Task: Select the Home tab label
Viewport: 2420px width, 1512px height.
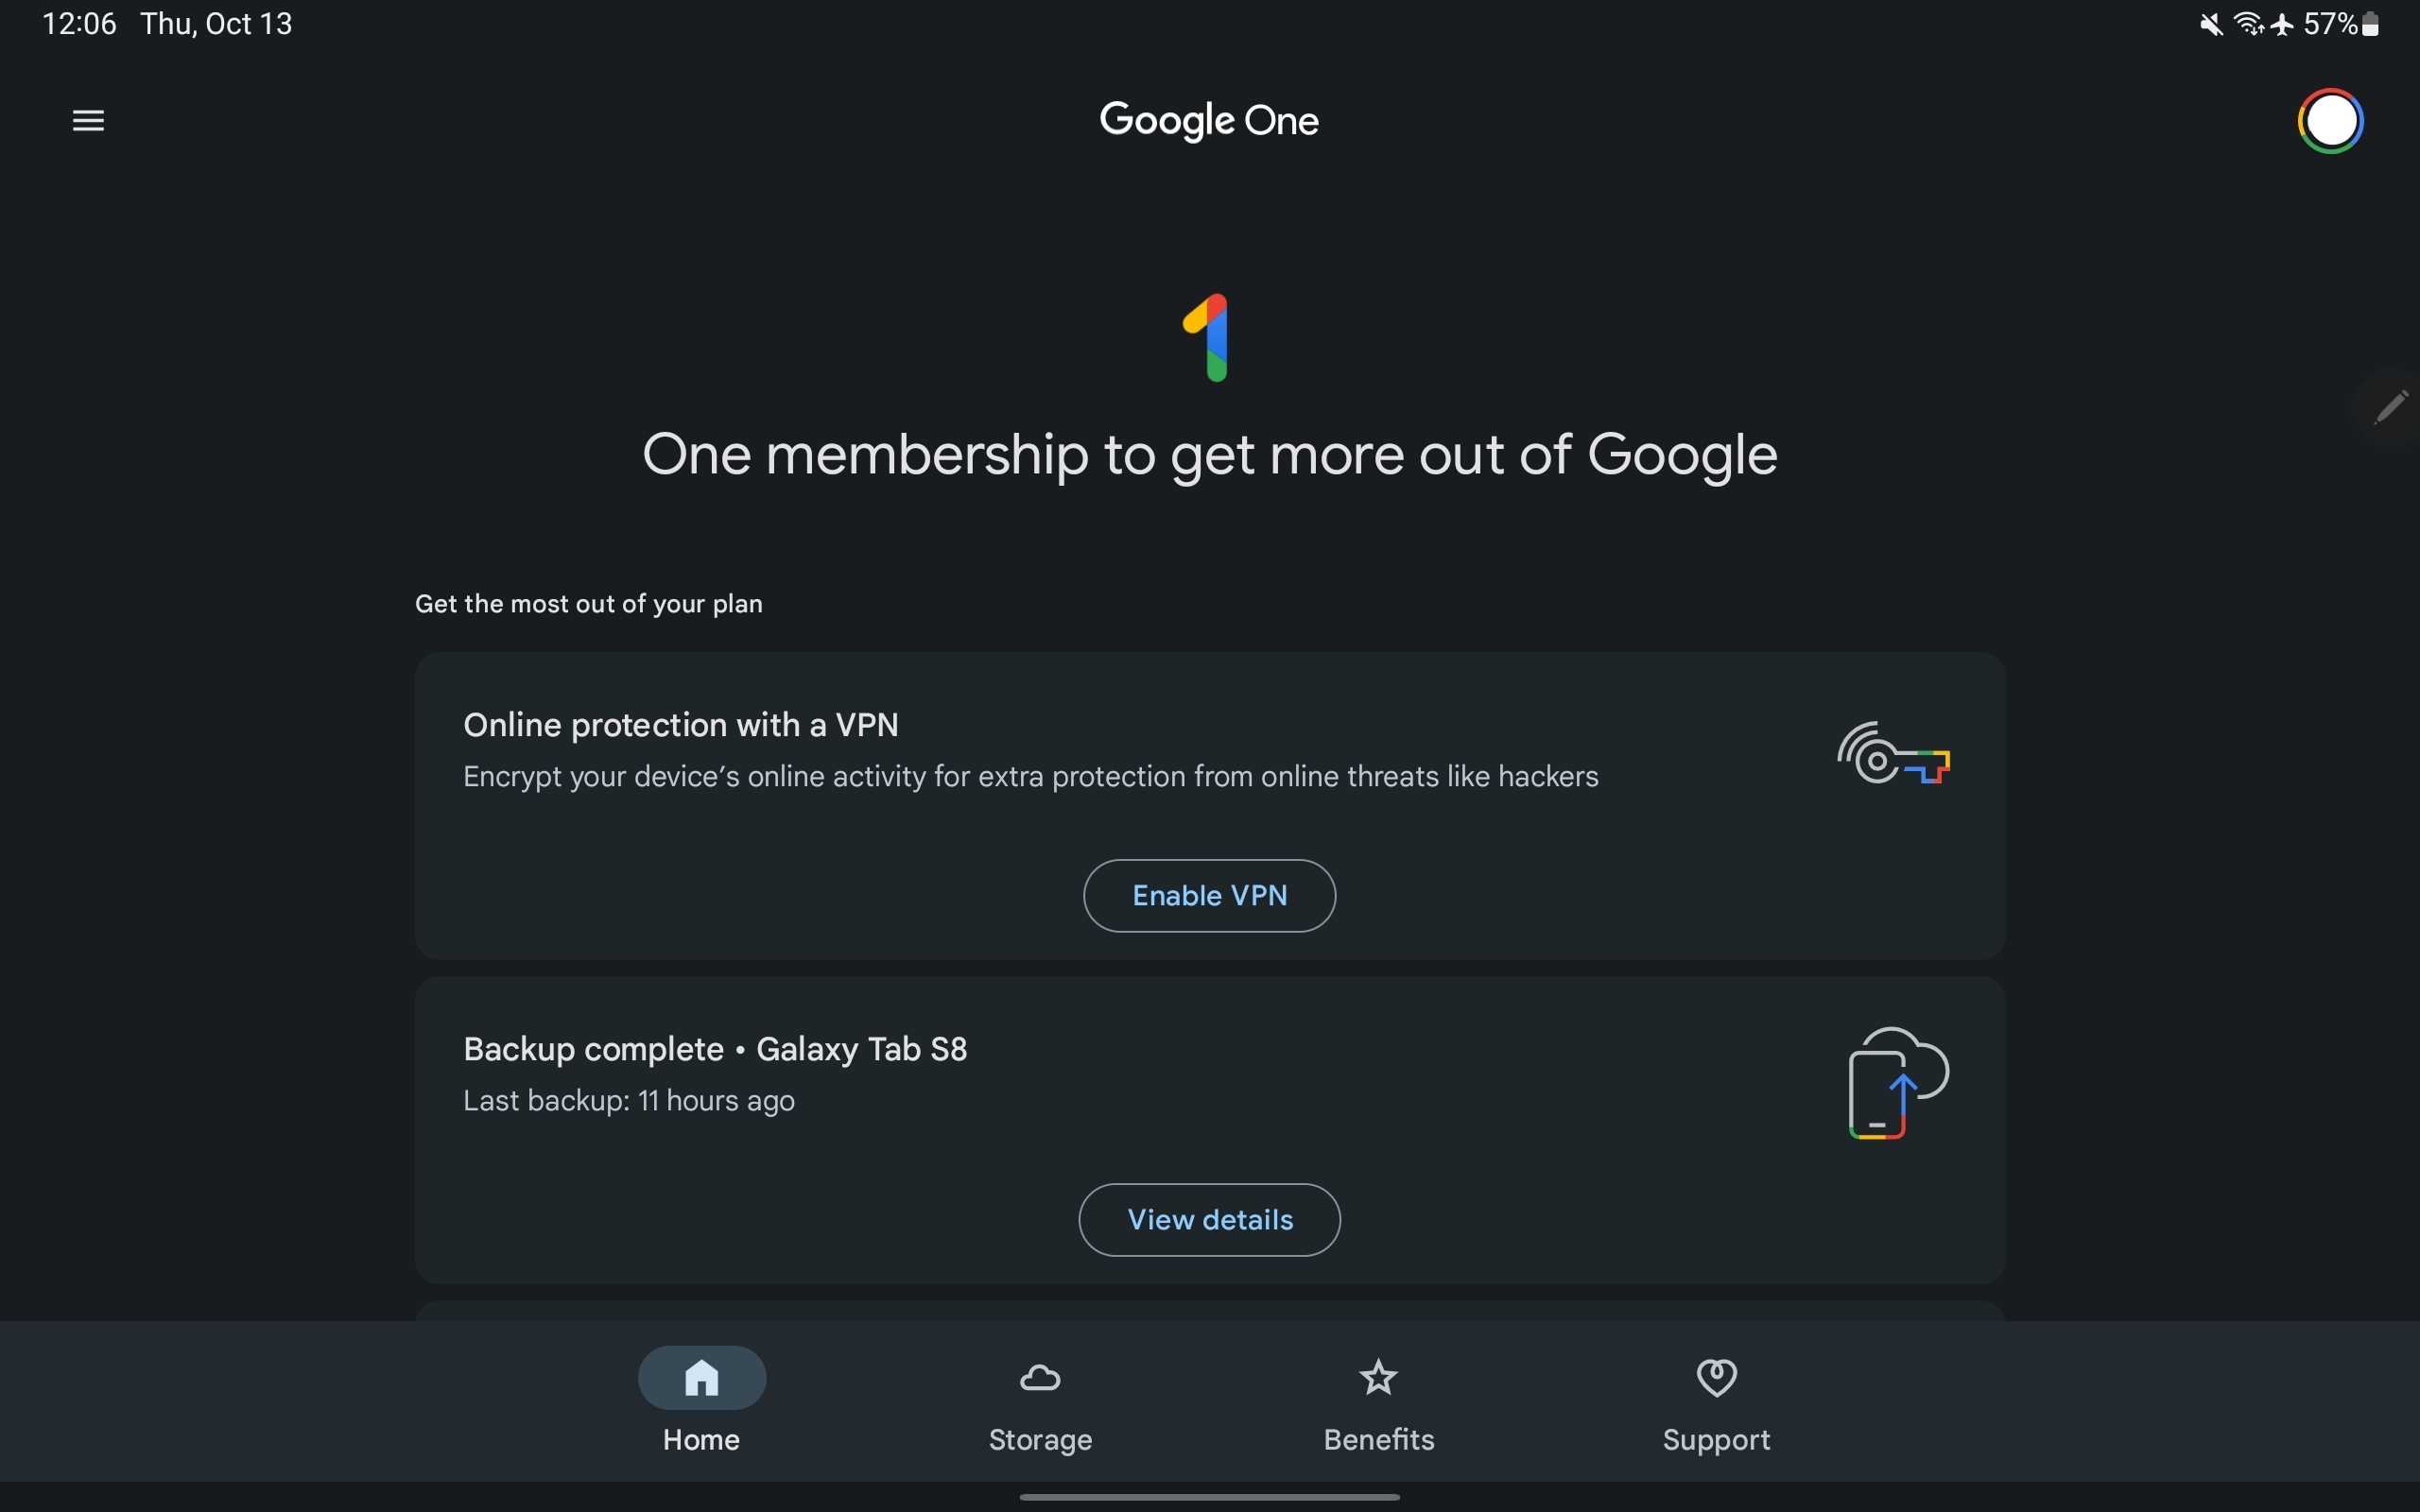Action: 701,1439
